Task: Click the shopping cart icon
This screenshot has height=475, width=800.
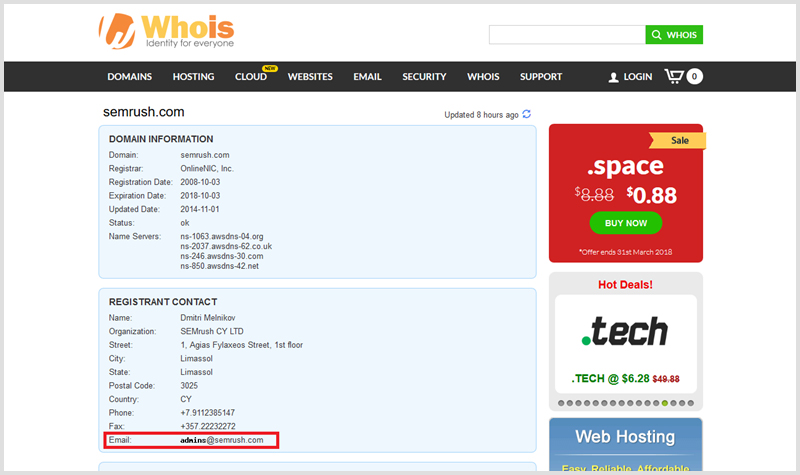Action: pos(673,76)
